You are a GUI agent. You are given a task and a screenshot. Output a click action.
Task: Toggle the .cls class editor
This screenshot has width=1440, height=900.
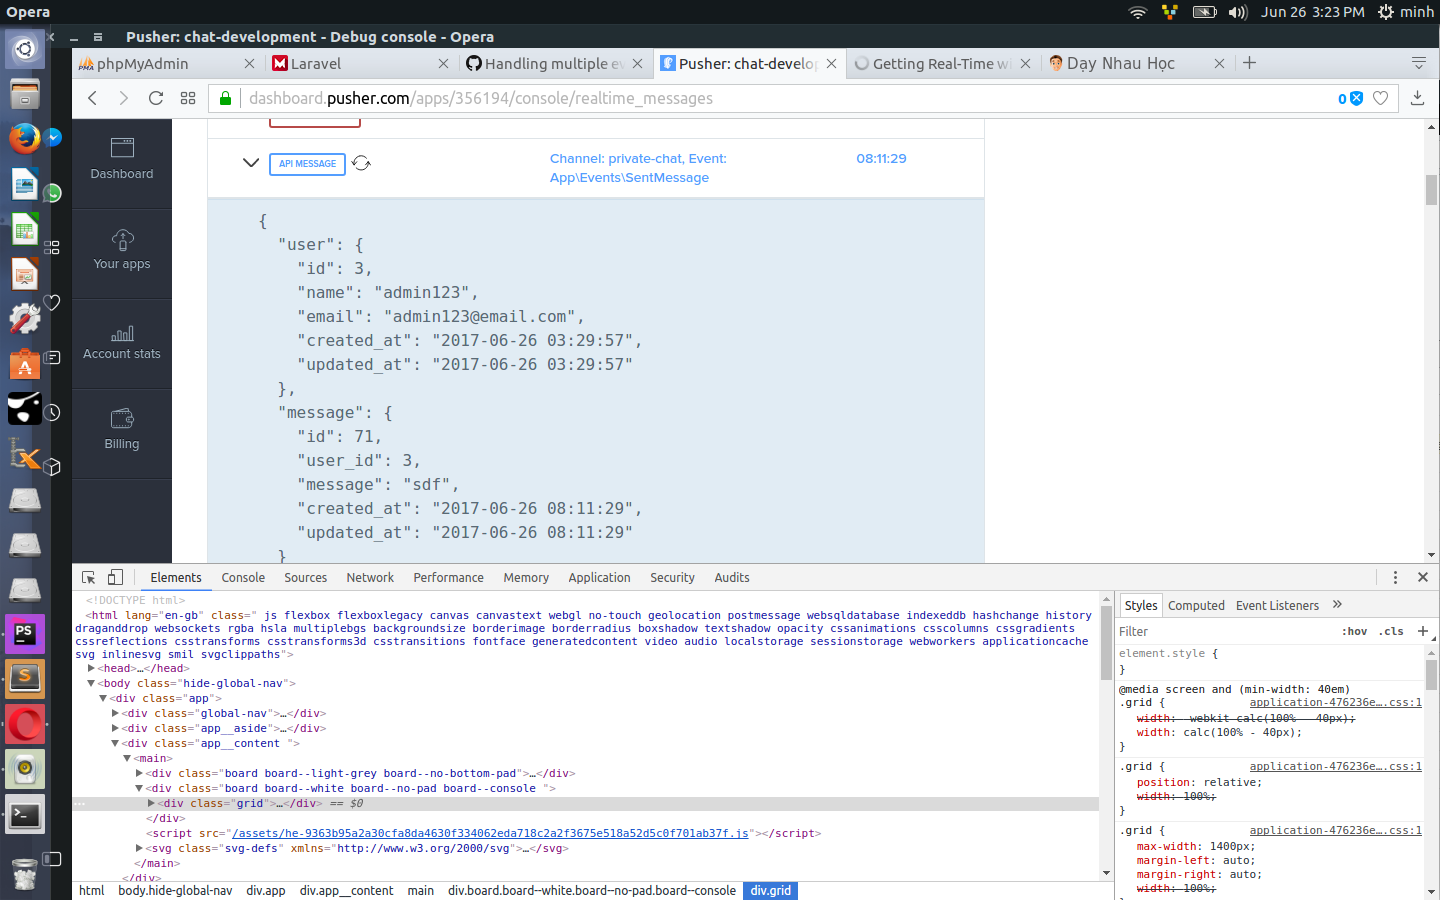click(1391, 632)
